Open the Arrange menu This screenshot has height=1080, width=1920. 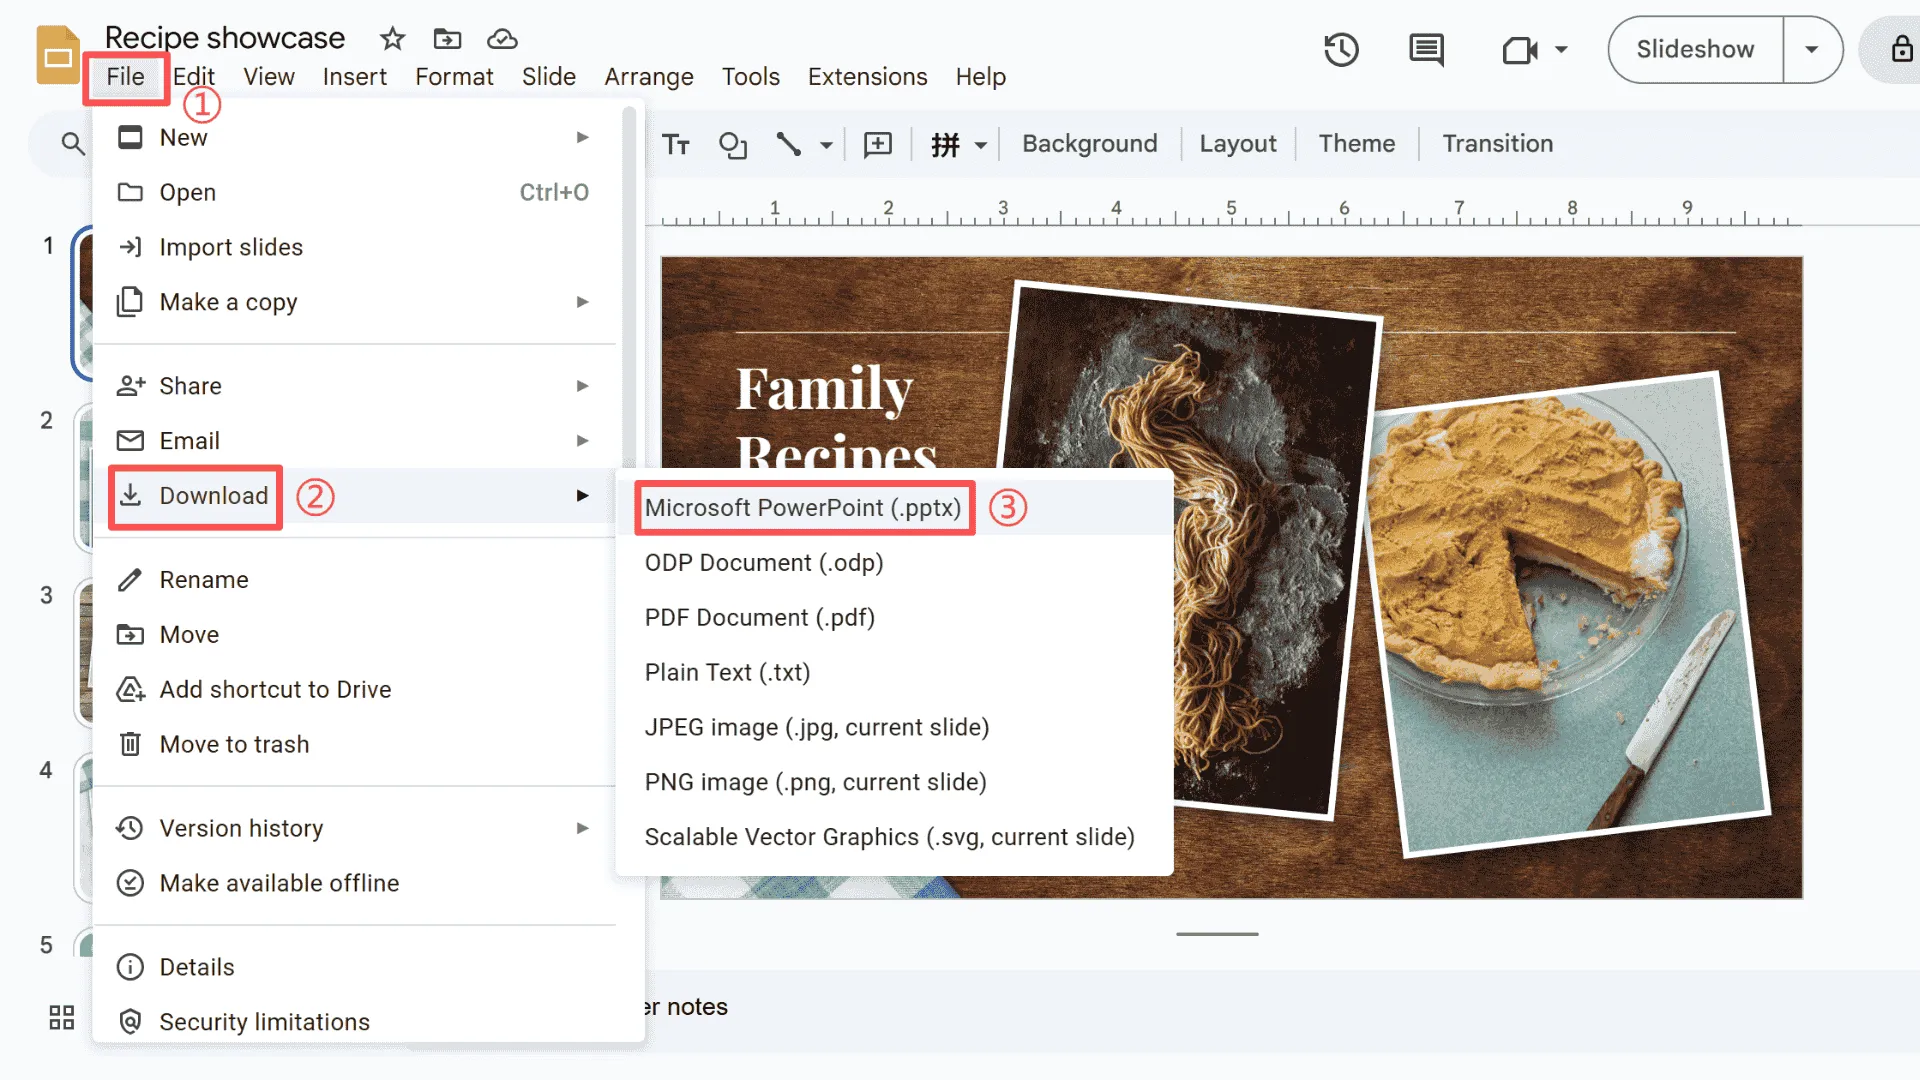tap(648, 77)
